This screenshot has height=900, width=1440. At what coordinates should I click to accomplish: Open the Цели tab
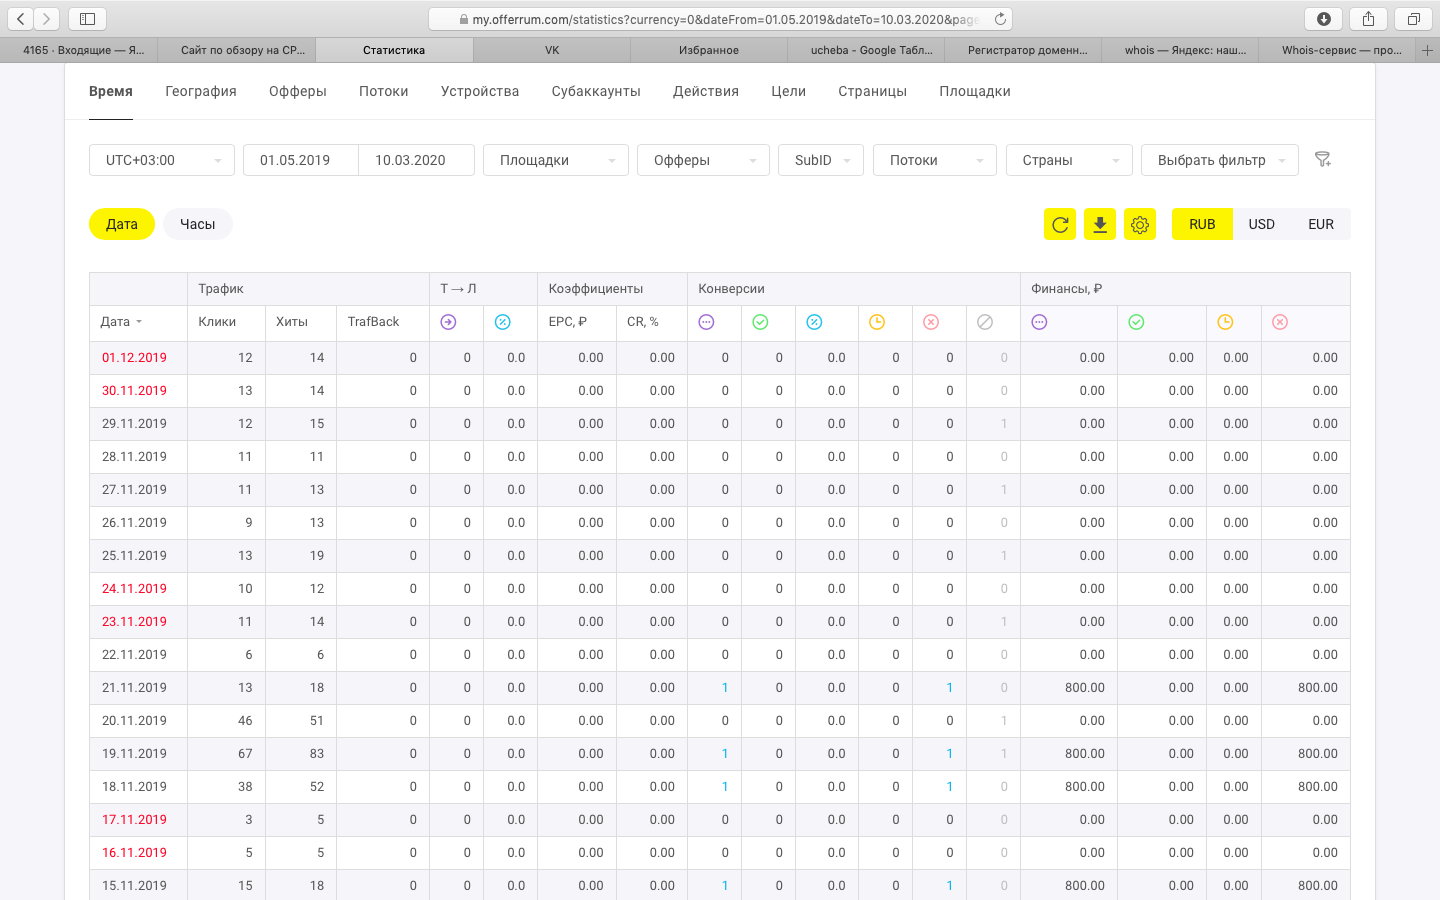(788, 91)
